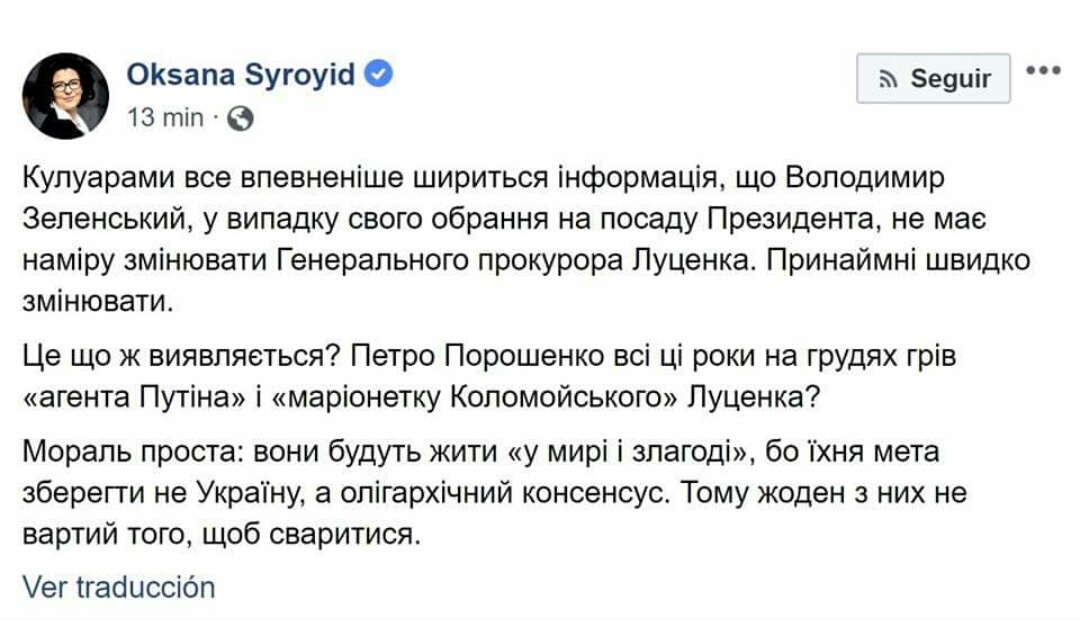This screenshot has width=1080, height=628.
Task: Open the Oksana Syroyid profile name link
Action: [240, 74]
